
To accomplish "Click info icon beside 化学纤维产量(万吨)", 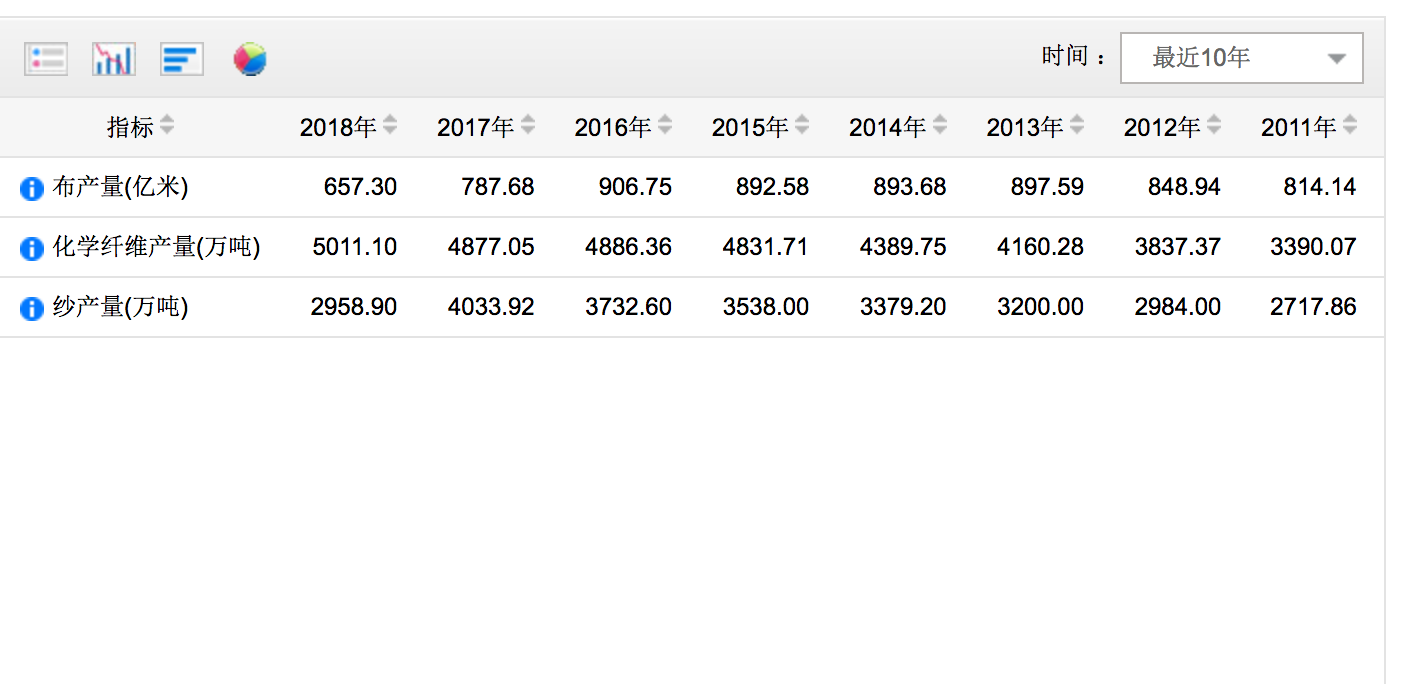I will click(32, 248).
